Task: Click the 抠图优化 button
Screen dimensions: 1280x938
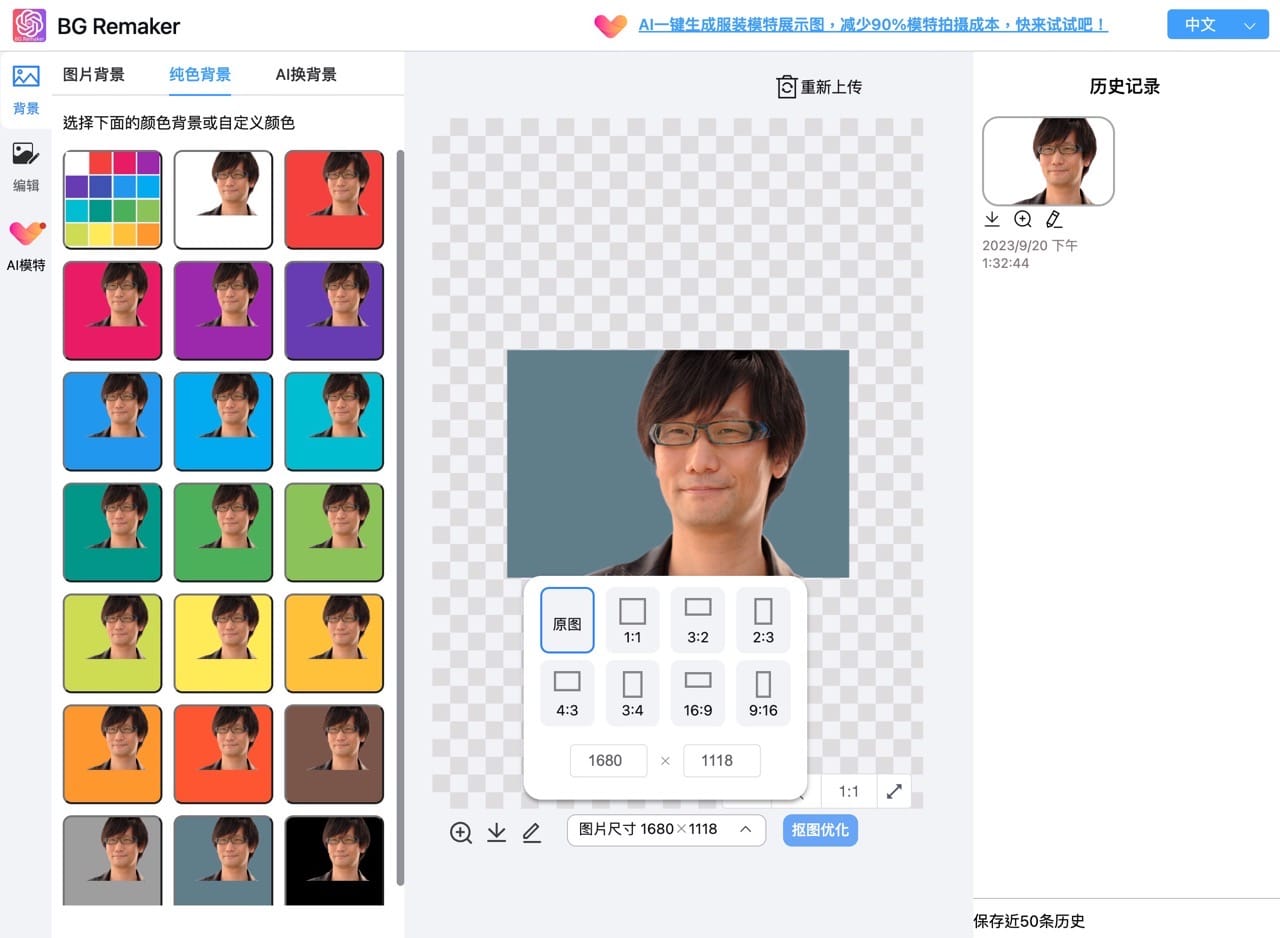Action: (x=820, y=830)
